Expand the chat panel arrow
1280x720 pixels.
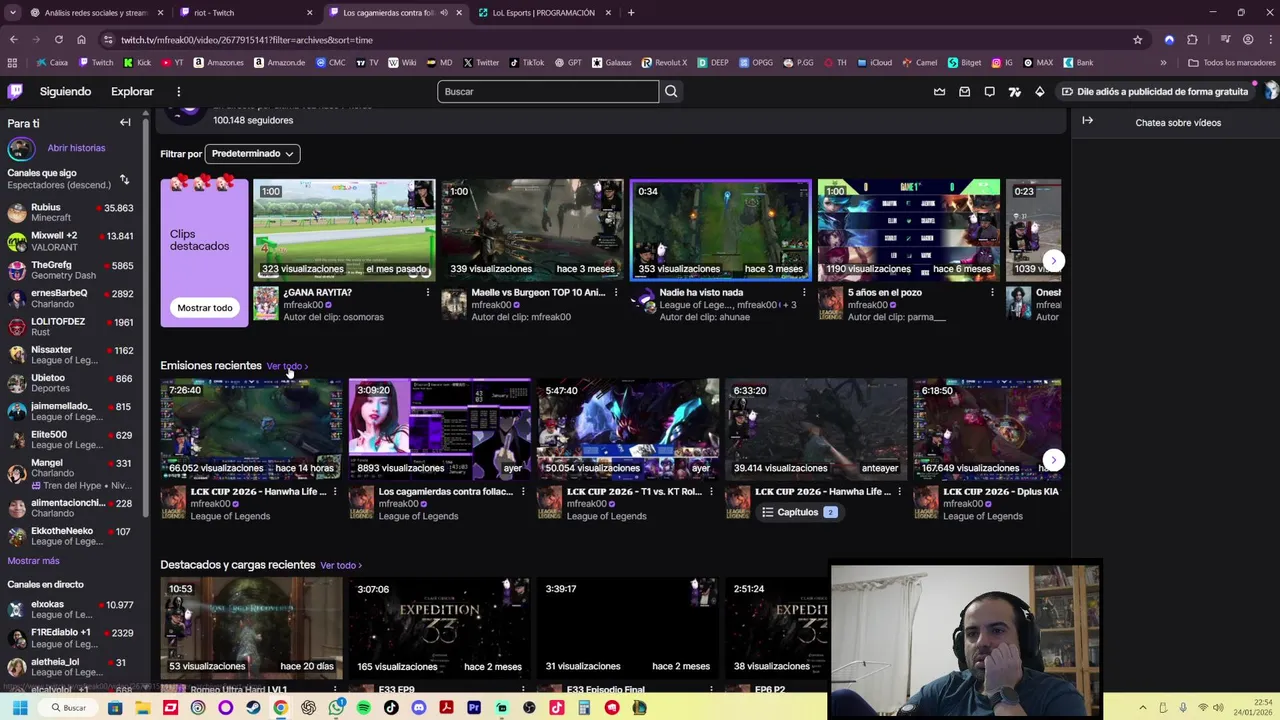click(x=1087, y=121)
